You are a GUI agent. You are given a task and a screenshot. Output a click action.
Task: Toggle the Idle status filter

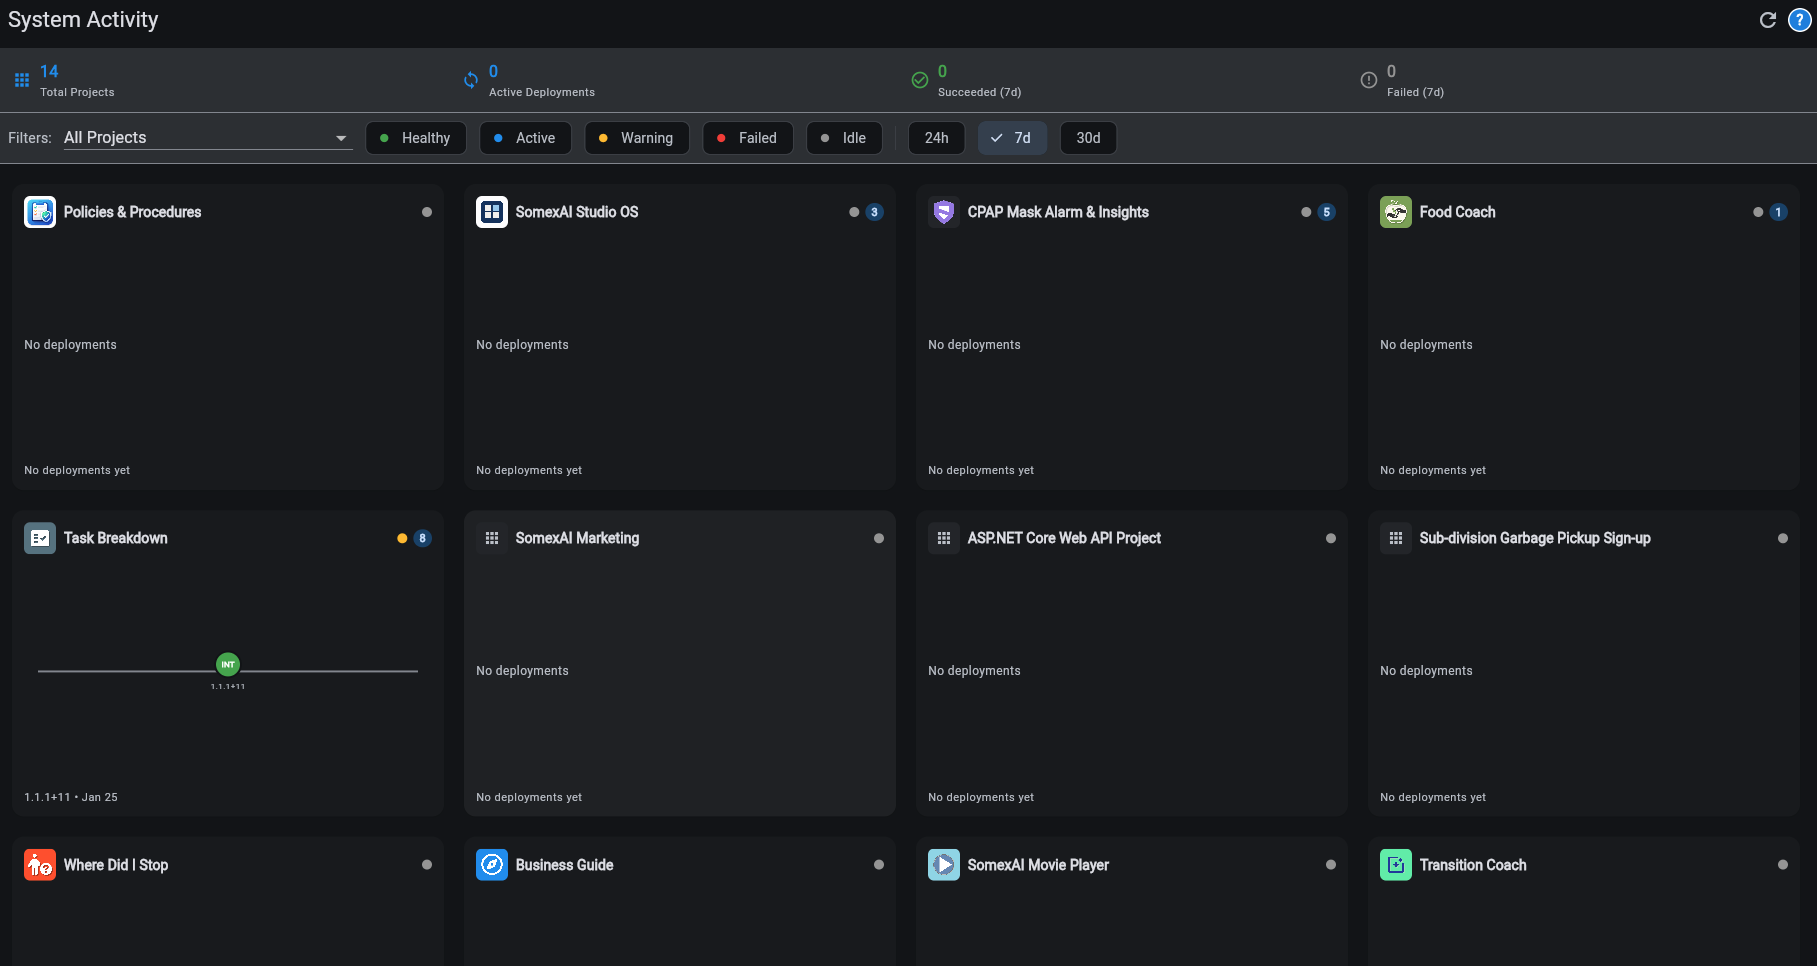tap(844, 138)
